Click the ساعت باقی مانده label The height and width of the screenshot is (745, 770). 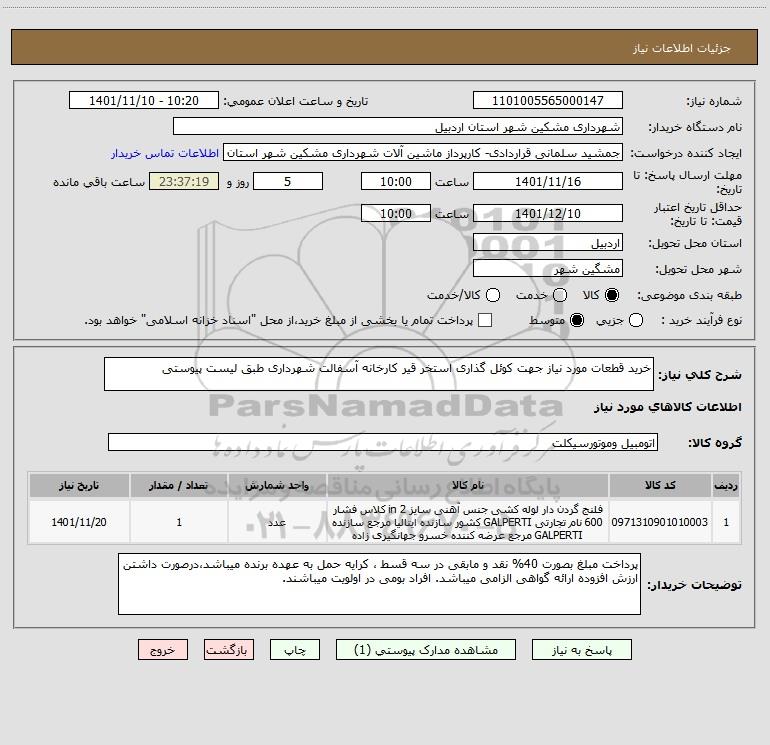point(99,182)
